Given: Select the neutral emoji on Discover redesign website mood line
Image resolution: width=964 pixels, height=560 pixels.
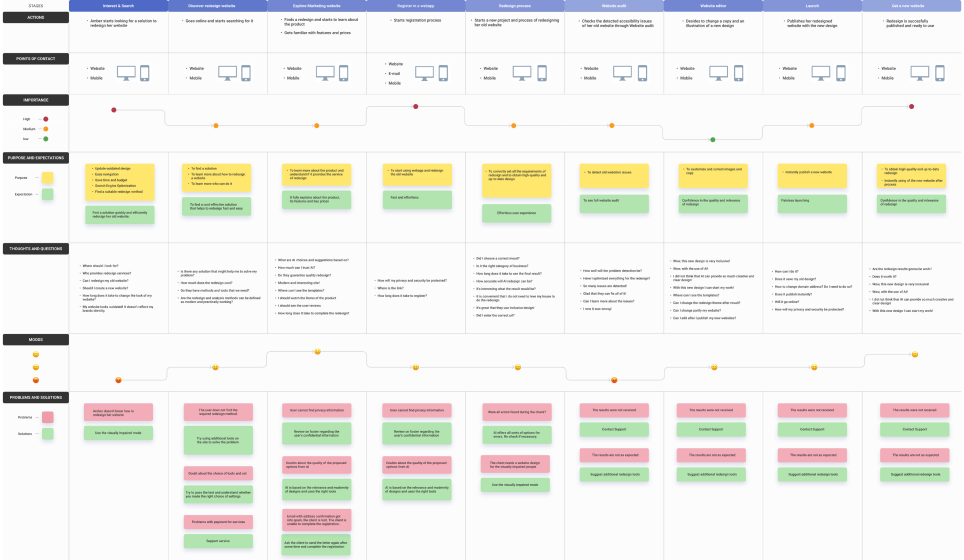Looking at the screenshot, I should point(215,368).
